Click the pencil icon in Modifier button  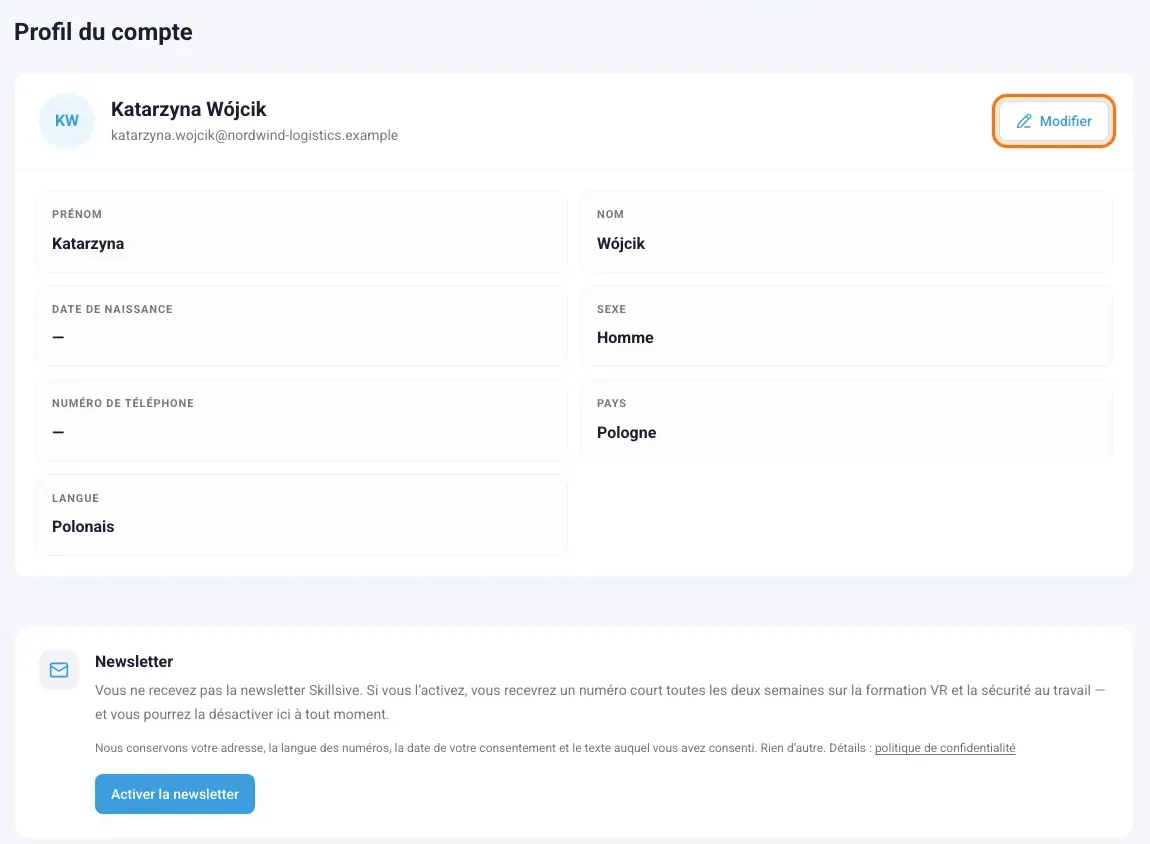click(x=1024, y=121)
